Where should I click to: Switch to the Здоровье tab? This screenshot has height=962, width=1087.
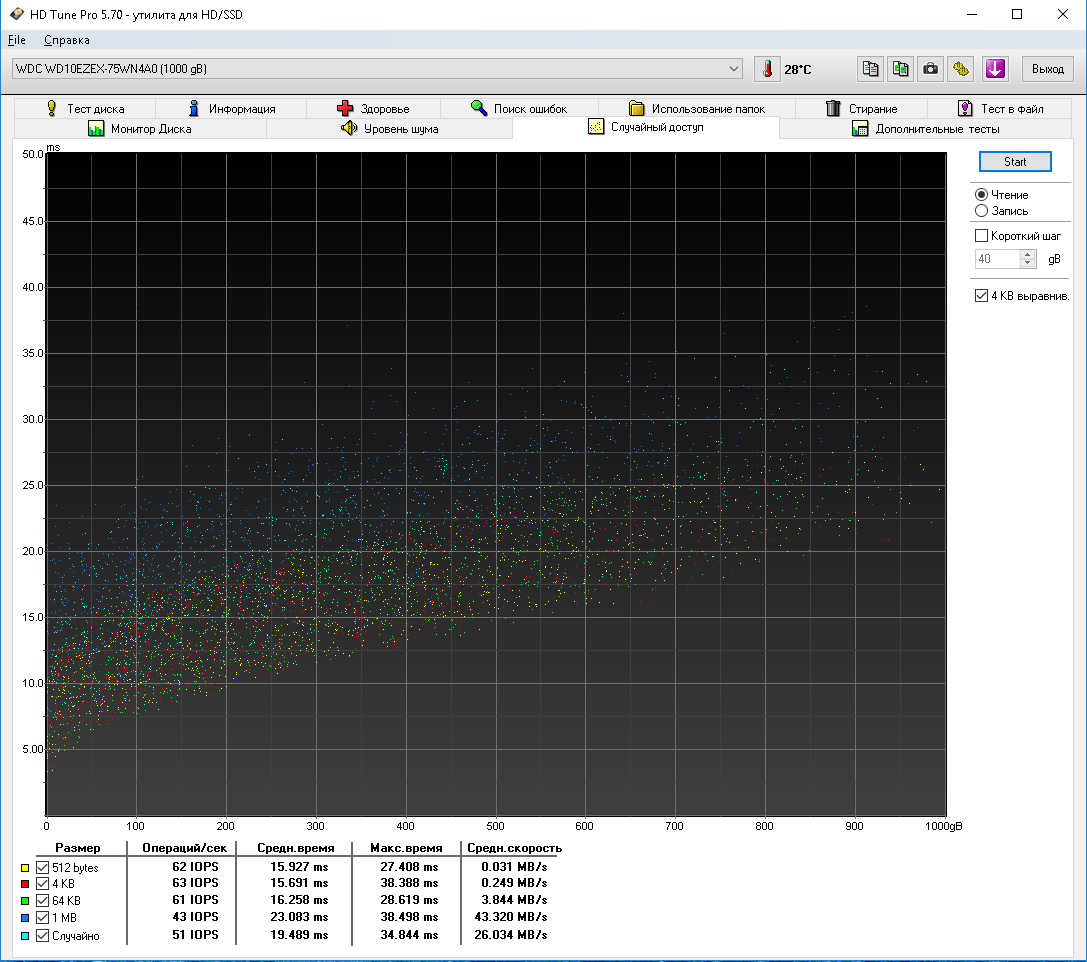[373, 109]
